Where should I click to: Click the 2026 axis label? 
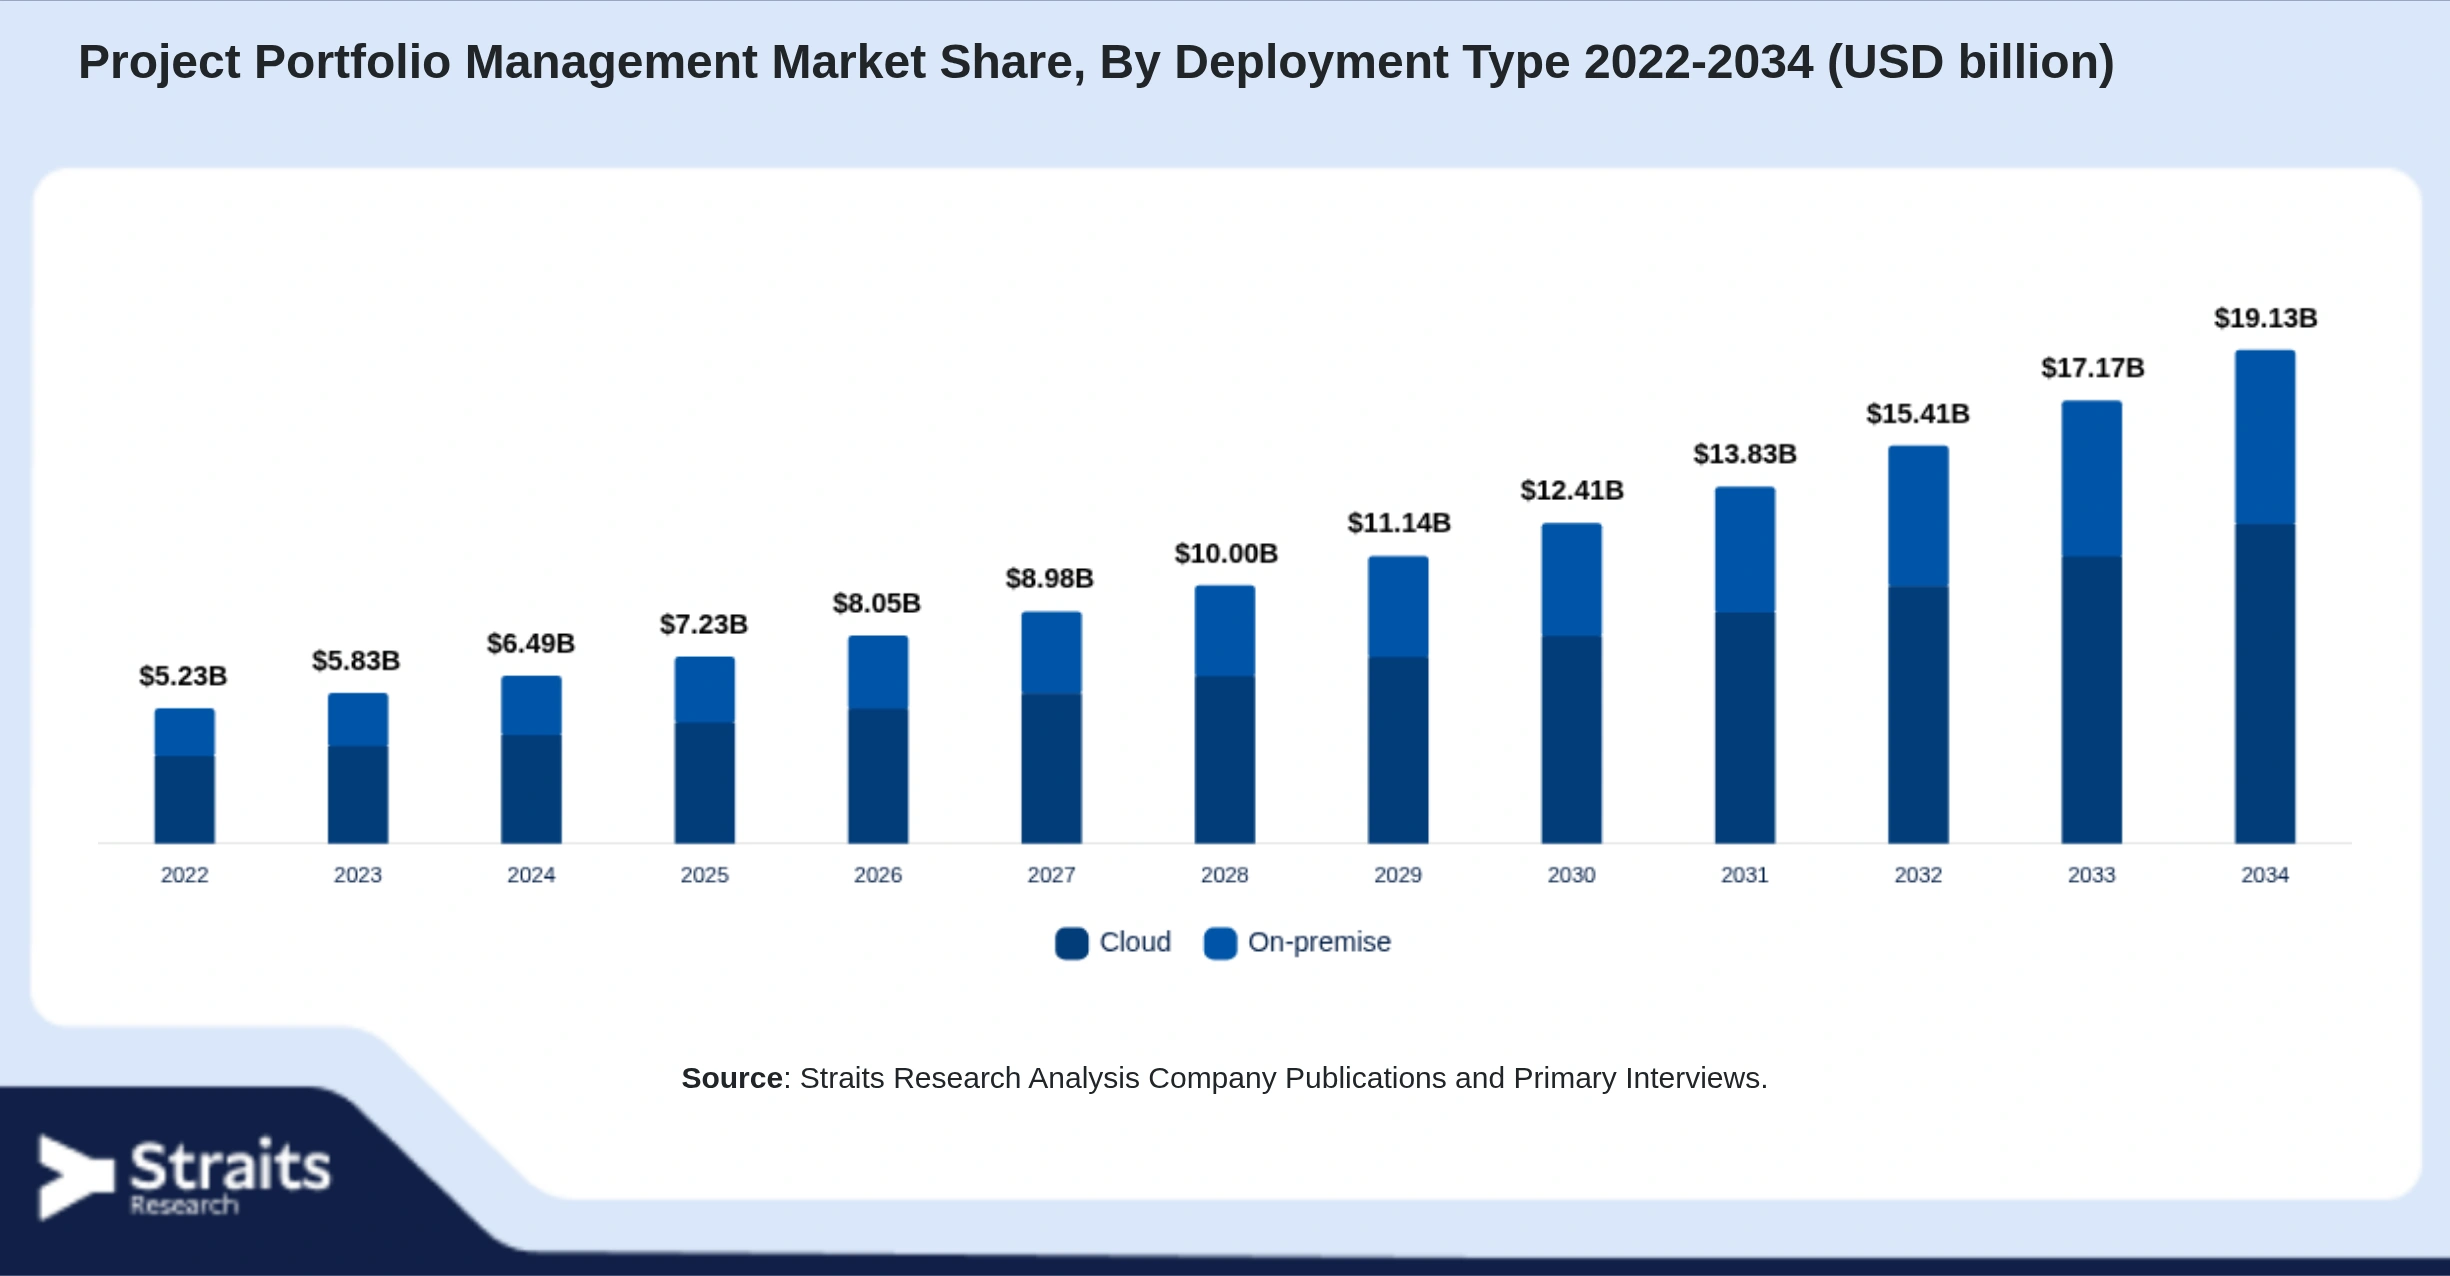pos(878,875)
